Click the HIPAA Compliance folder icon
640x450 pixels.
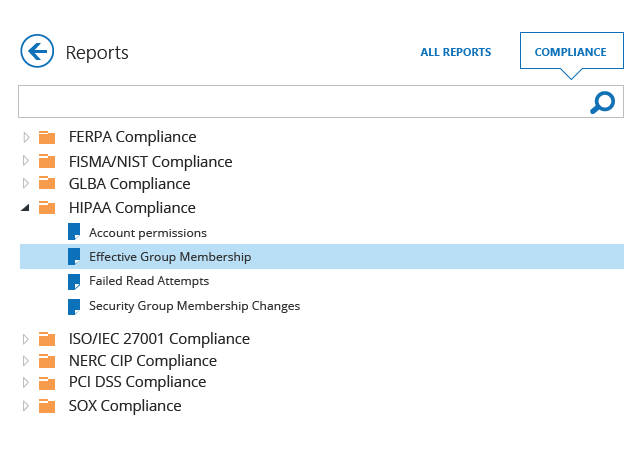(47, 208)
